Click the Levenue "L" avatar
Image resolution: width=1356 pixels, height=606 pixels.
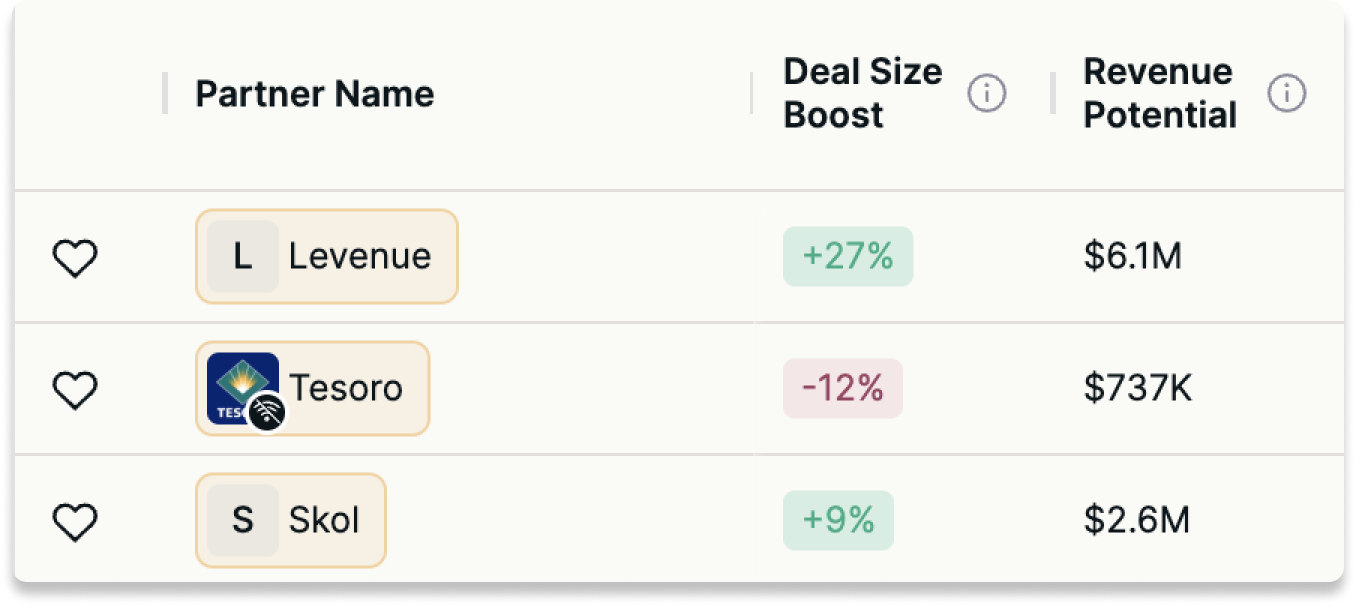pyautogui.click(x=242, y=257)
